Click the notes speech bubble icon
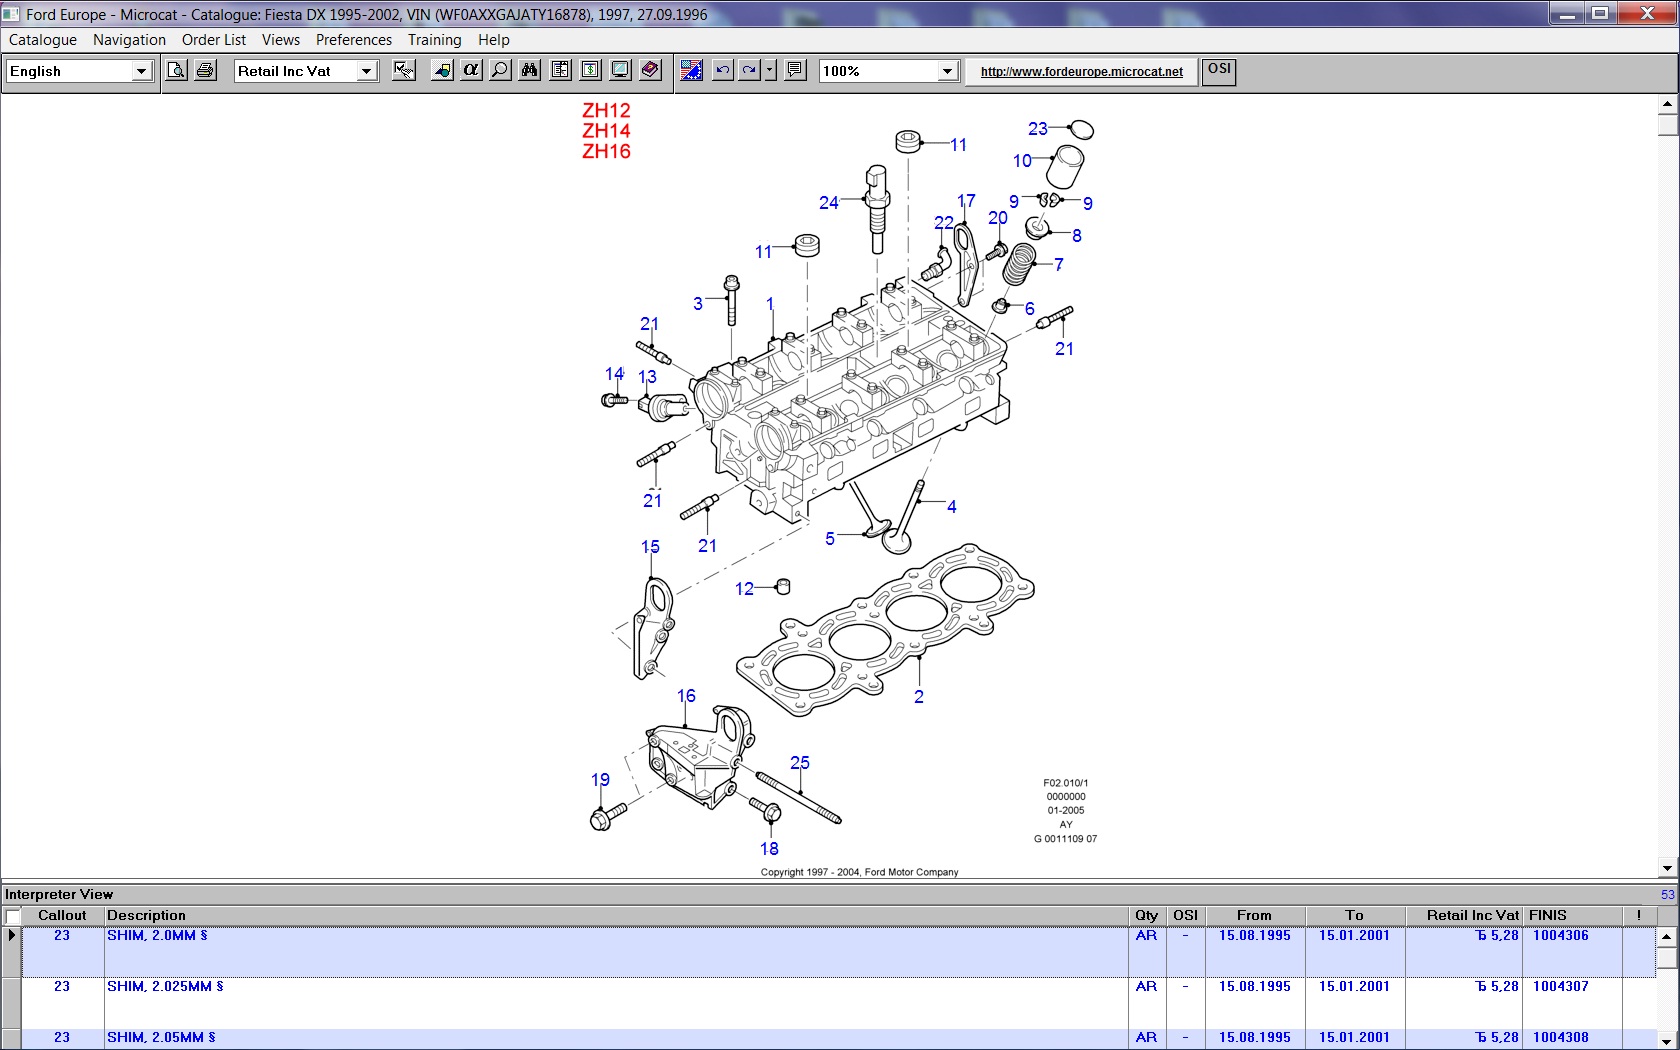The image size is (1680, 1050). click(x=795, y=70)
